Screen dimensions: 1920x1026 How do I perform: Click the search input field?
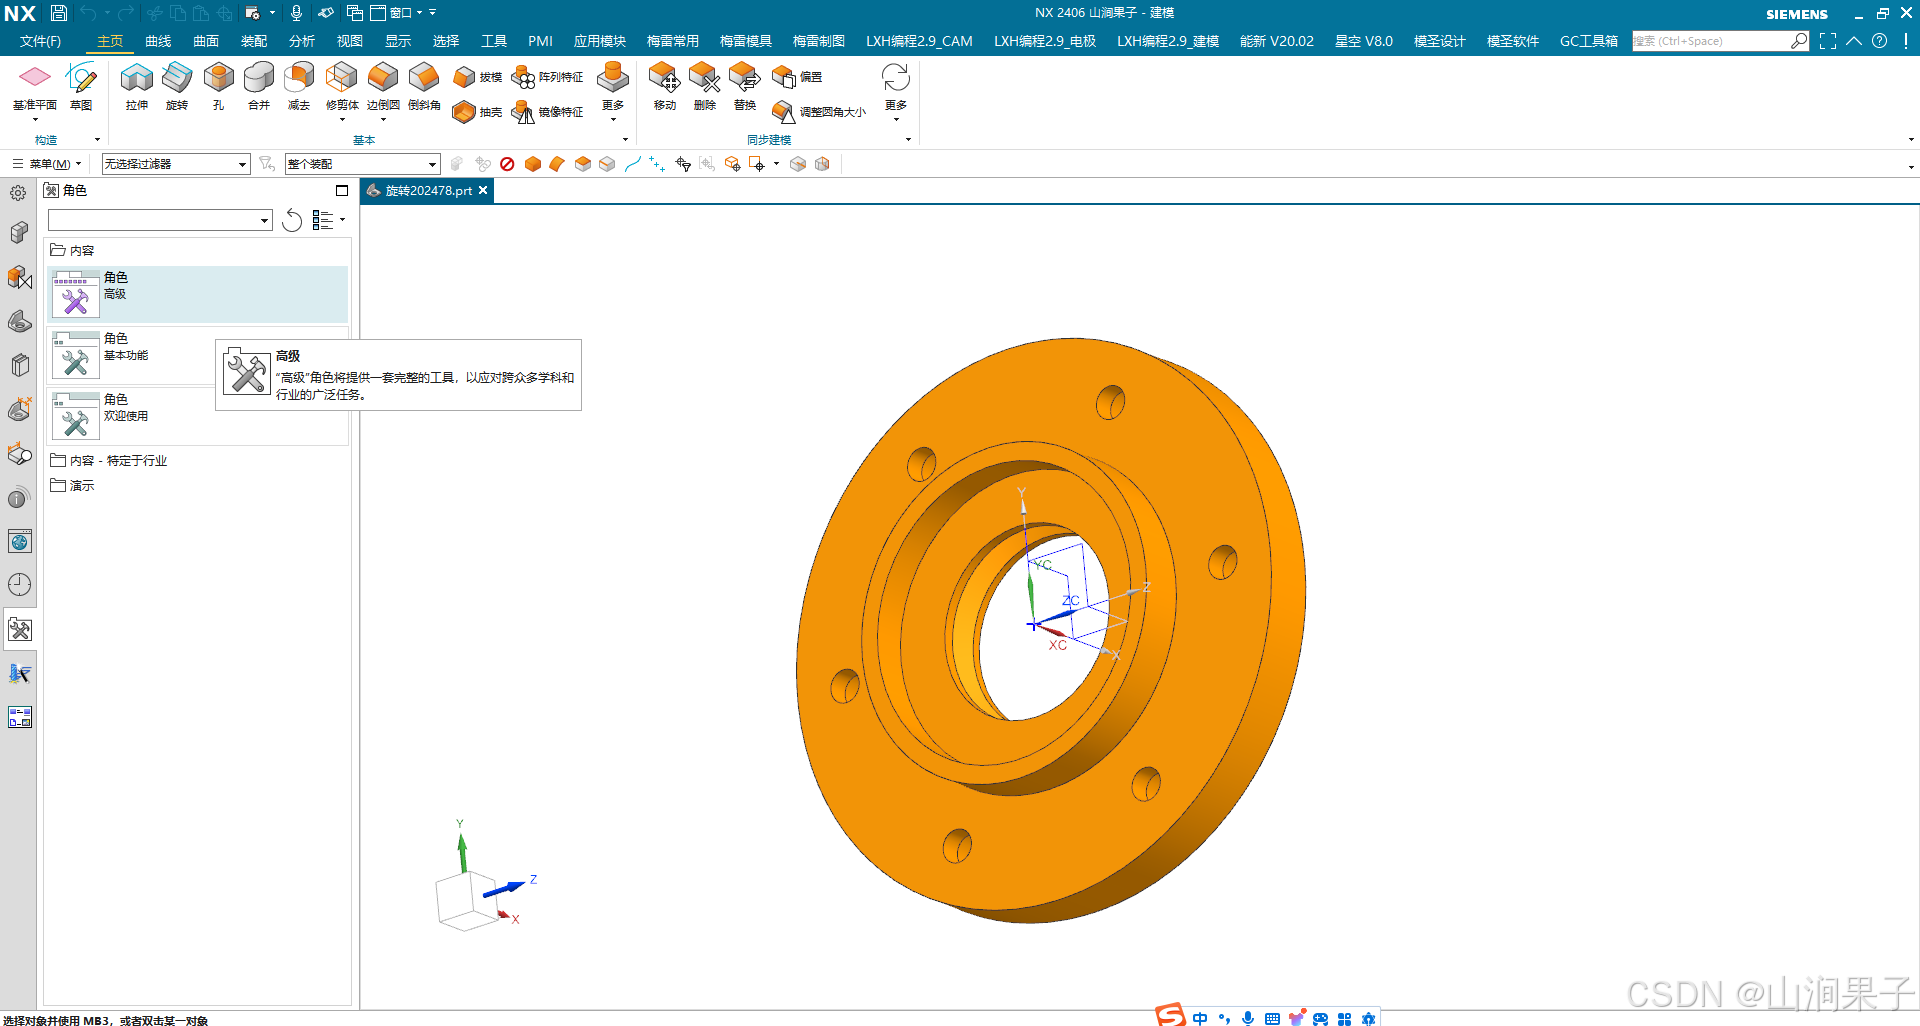tap(1710, 41)
